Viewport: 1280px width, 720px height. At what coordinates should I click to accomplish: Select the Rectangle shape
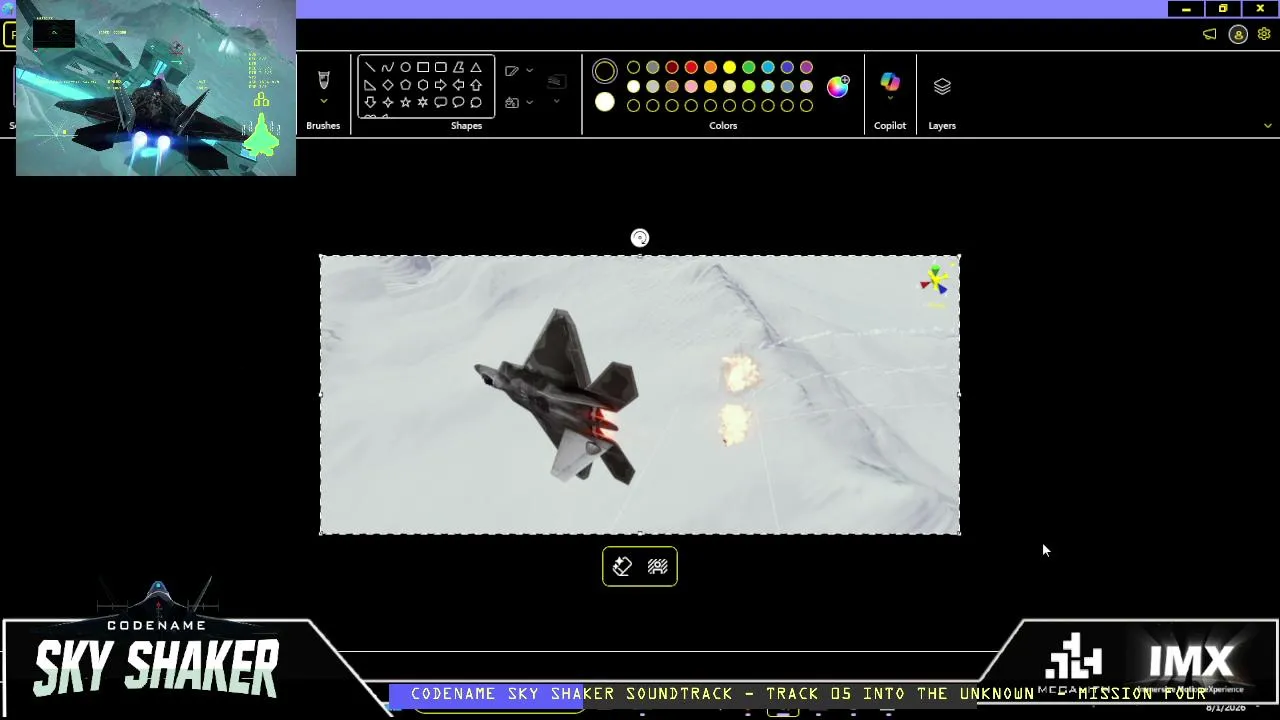pos(423,68)
